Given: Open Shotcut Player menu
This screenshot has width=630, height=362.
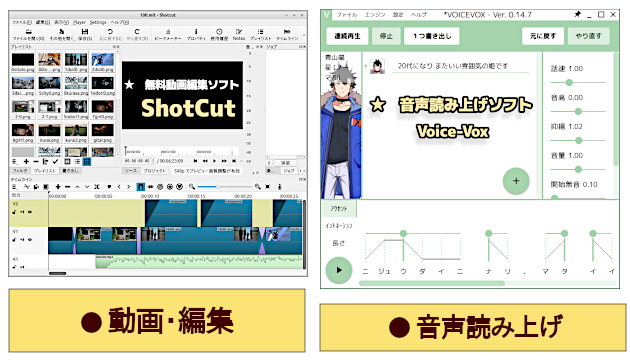Looking at the screenshot, I should (80, 22).
